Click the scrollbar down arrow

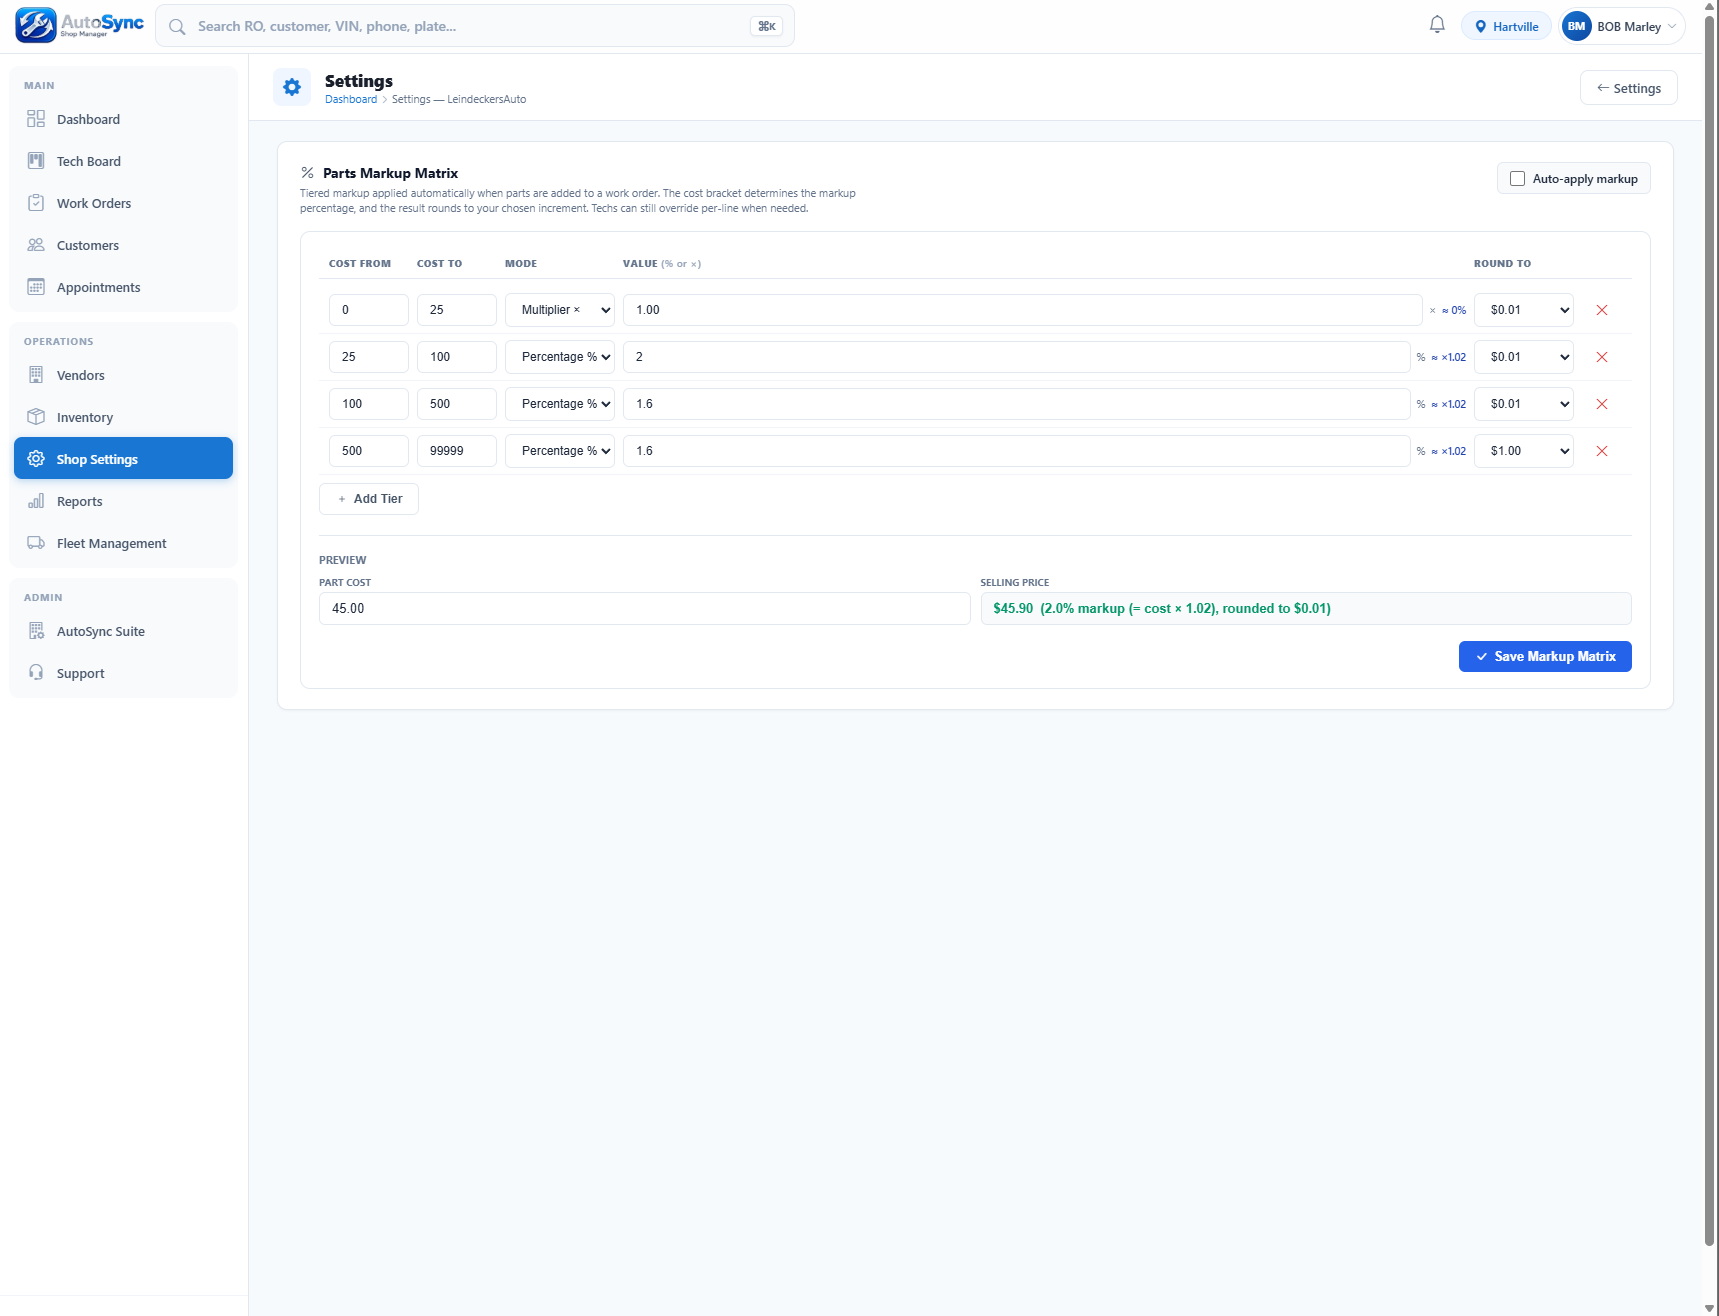[1710, 1308]
